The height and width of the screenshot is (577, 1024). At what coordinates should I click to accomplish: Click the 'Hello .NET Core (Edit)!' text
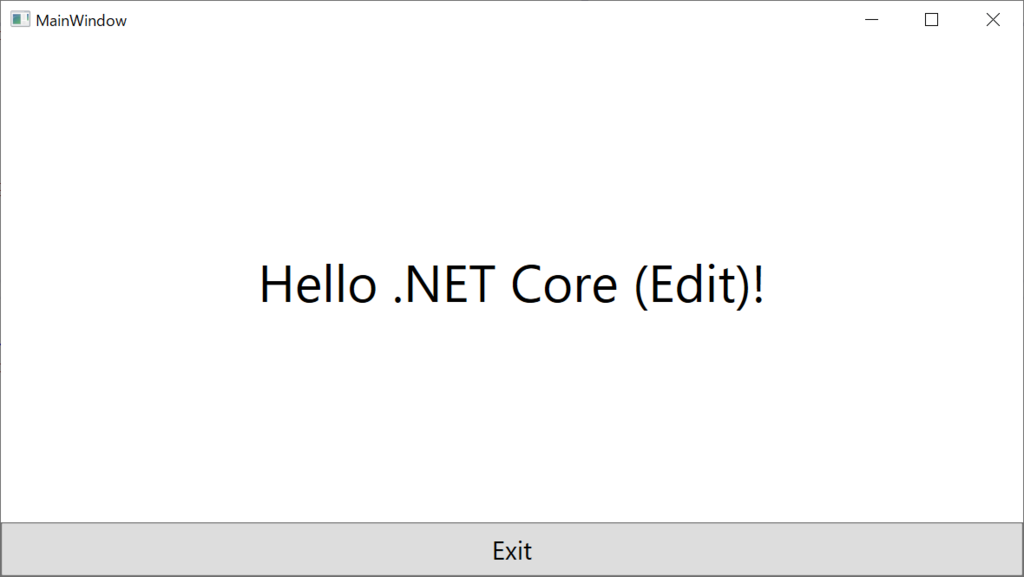(x=512, y=285)
